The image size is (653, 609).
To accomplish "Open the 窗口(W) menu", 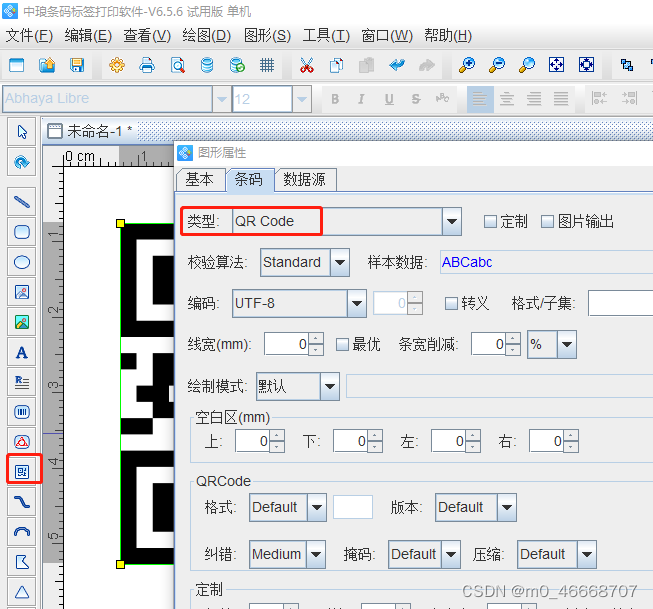I will [x=387, y=36].
